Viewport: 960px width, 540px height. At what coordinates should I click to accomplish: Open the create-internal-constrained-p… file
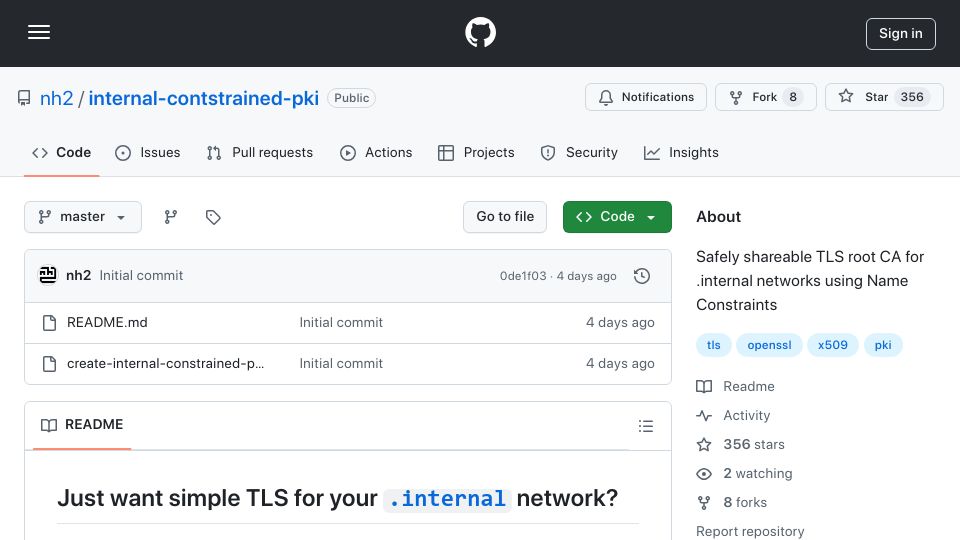tap(165, 364)
